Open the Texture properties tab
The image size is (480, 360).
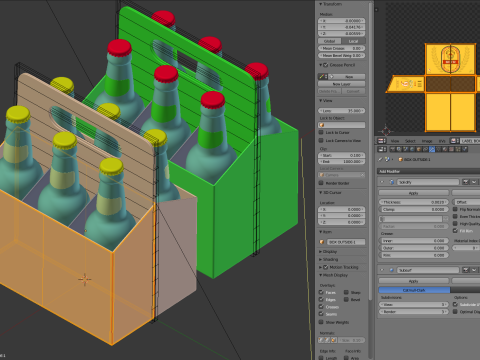[x=451, y=149]
